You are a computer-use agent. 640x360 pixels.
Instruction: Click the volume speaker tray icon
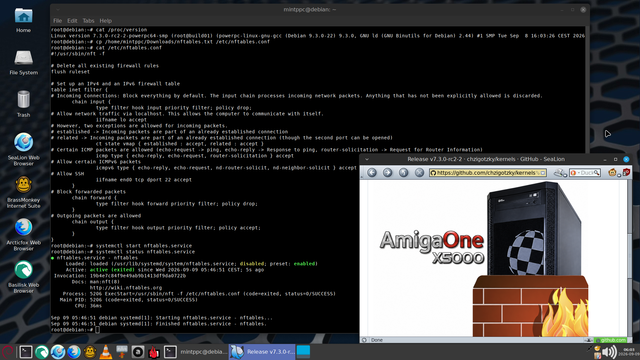click(609, 352)
